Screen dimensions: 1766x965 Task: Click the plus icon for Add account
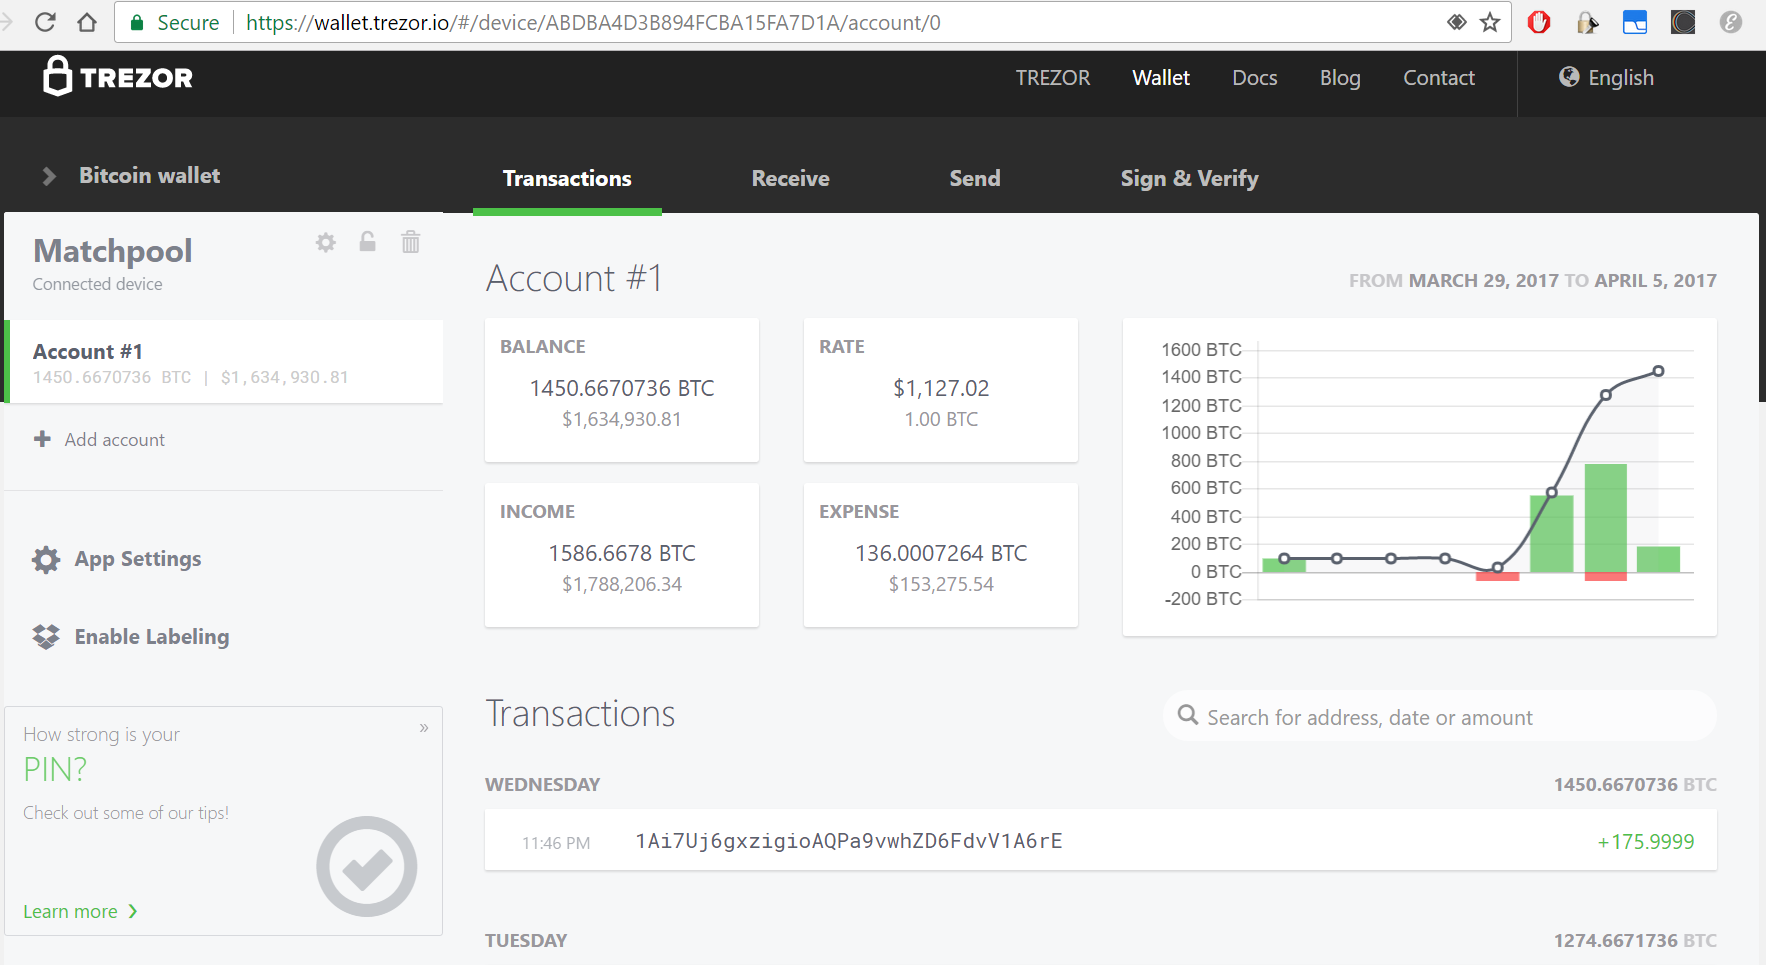pos(42,439)
